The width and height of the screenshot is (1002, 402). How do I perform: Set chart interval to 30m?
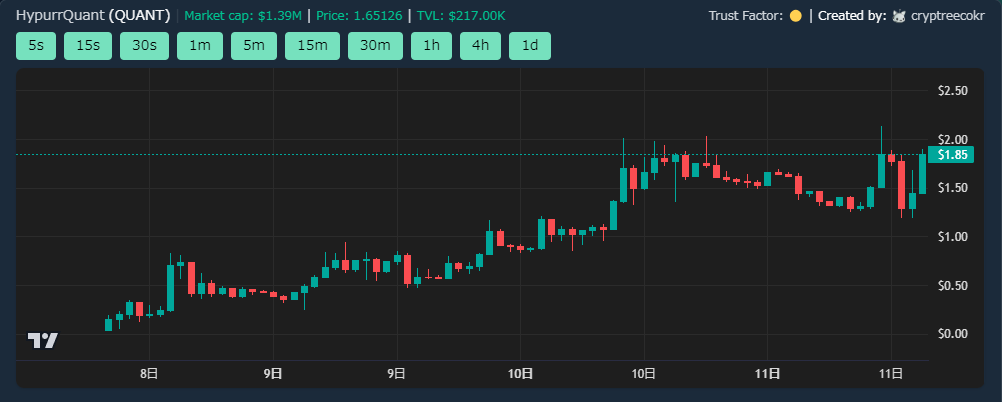click(x=375, y=46)
